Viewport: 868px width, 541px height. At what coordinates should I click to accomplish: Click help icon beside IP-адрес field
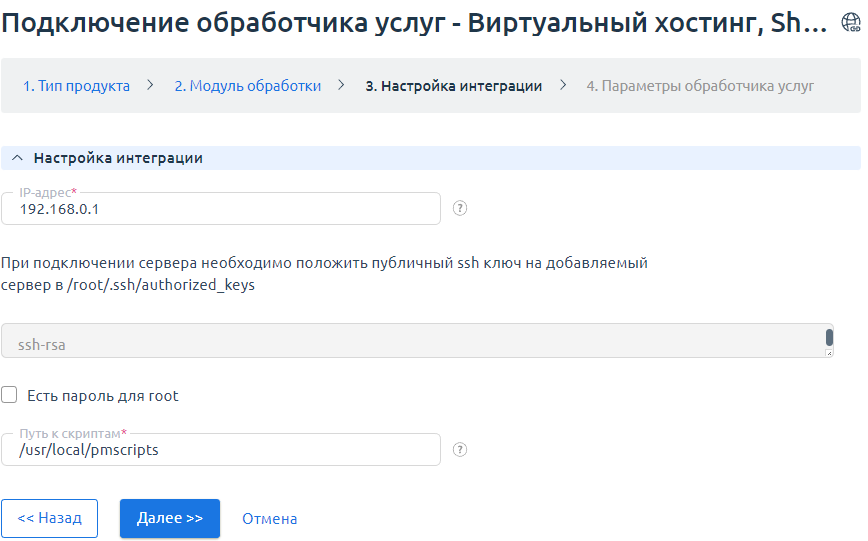(460, 209)
